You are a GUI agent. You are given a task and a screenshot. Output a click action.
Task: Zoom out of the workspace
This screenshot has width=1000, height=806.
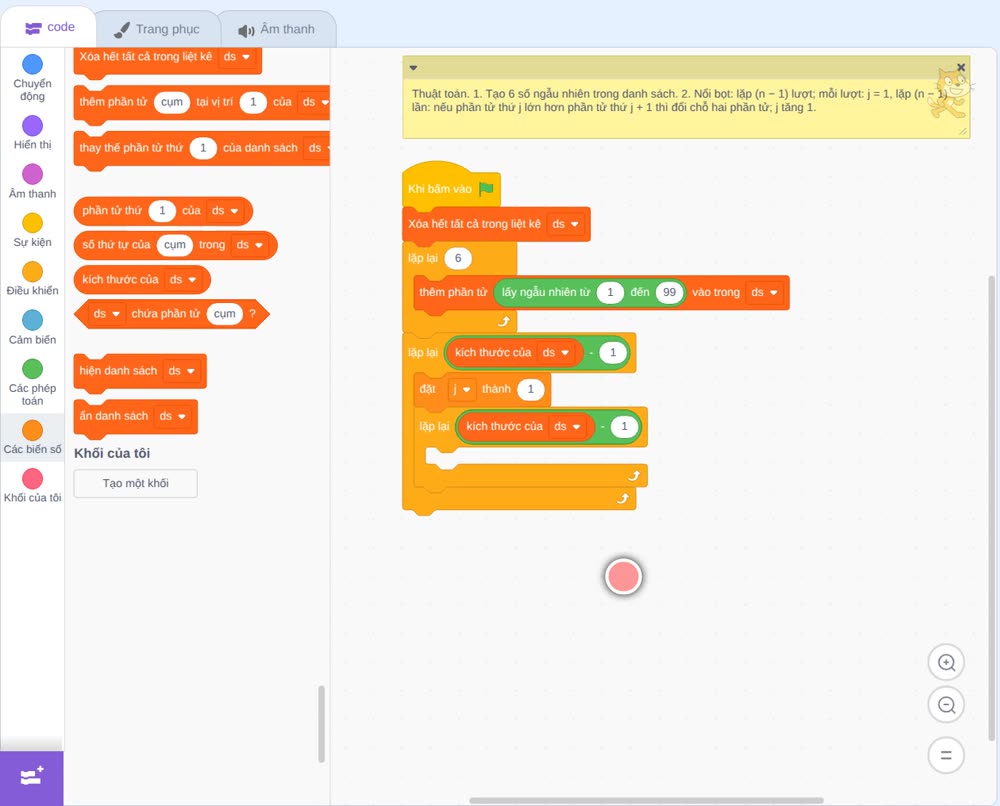coord(946,705)
